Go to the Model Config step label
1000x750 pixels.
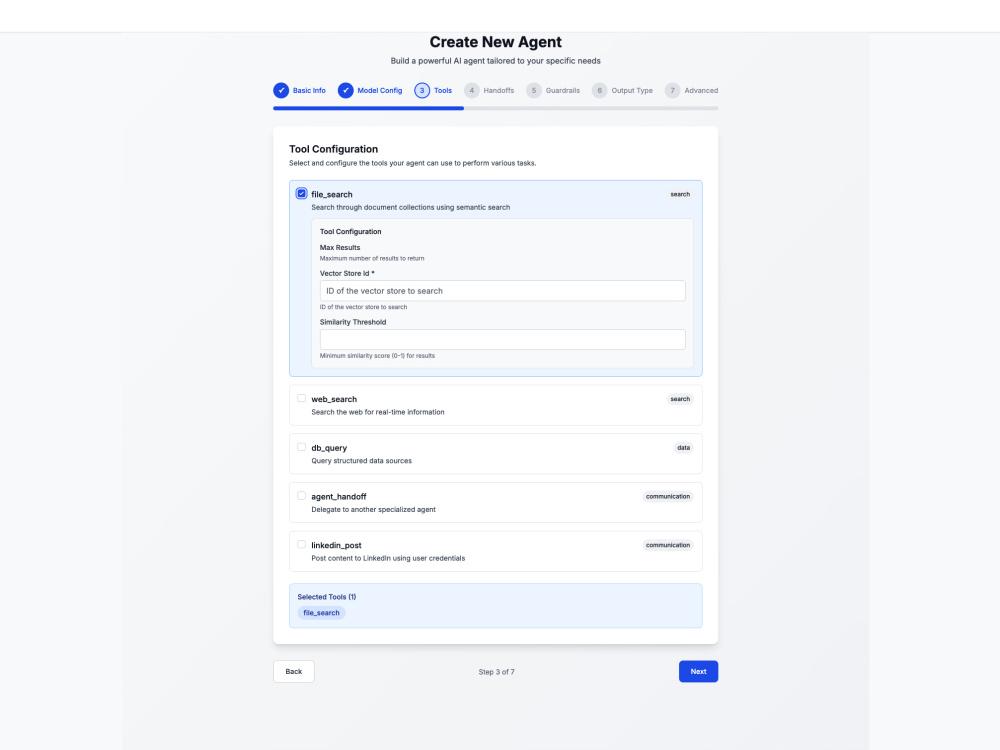pyautogui.click(x=379, y=91)
